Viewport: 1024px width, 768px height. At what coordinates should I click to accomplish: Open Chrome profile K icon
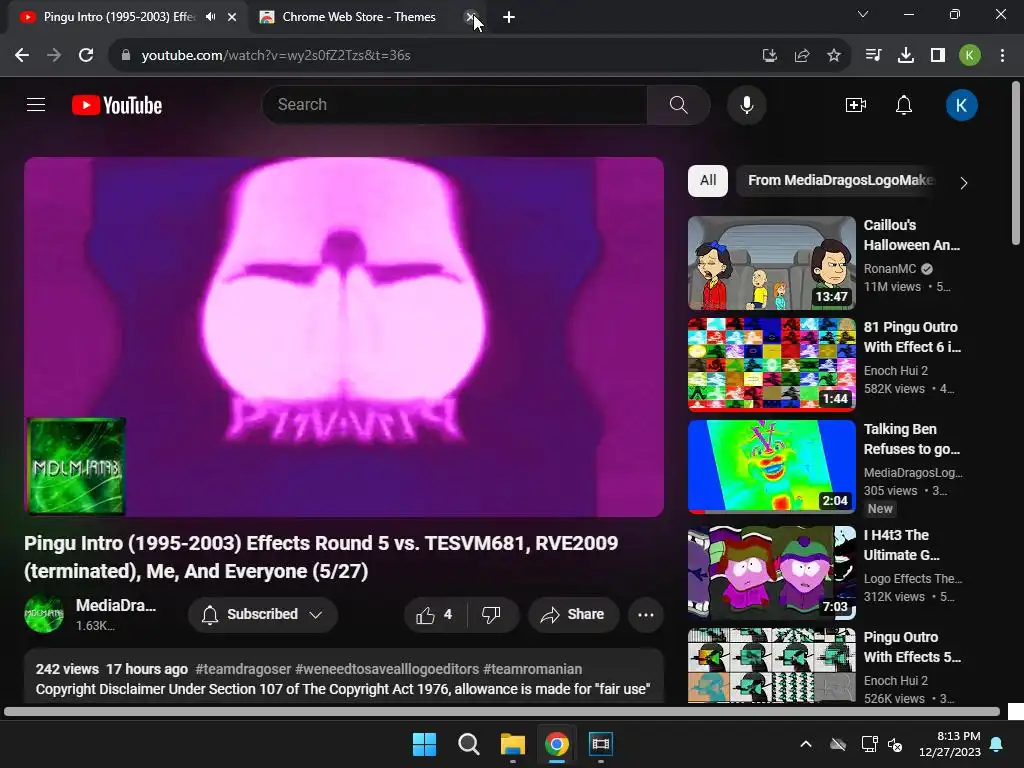click(970, 56)
